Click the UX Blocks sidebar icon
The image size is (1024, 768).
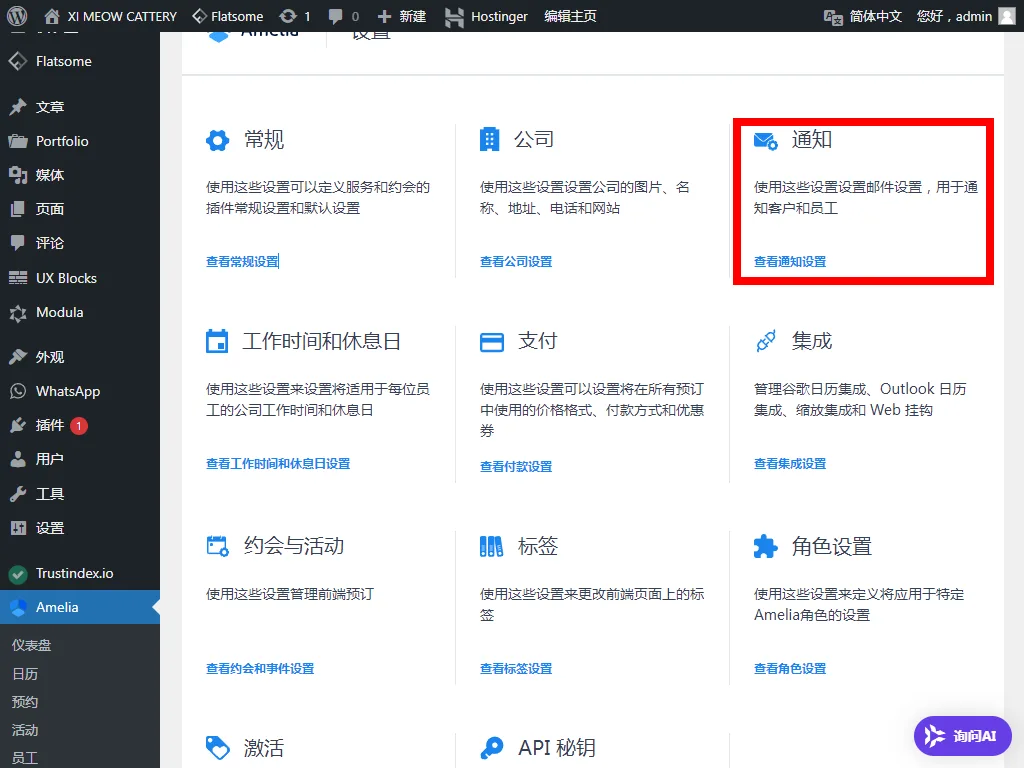(x=18, y=278)
